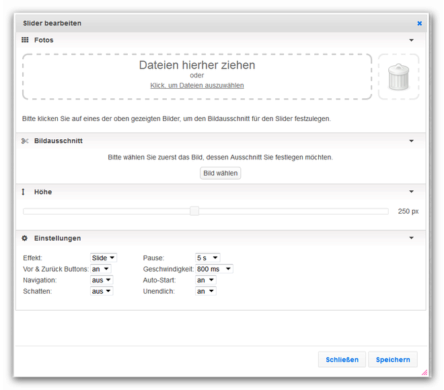Click the Einstellungen section header title
Image resolution: width=444 pixels, height=390 pixels.
click(x=57, y=238)
